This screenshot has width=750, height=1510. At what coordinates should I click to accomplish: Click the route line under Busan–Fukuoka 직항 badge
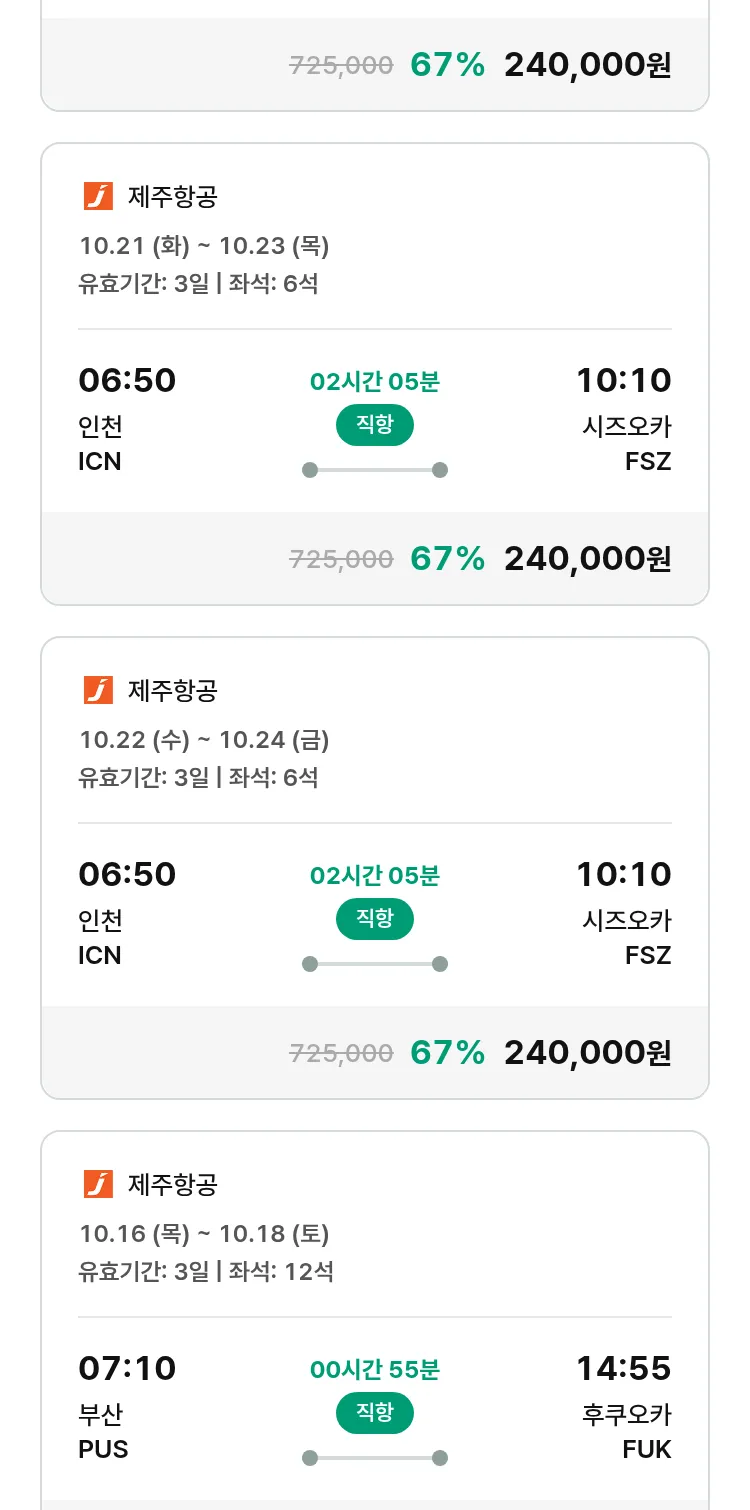(374, 1458)
